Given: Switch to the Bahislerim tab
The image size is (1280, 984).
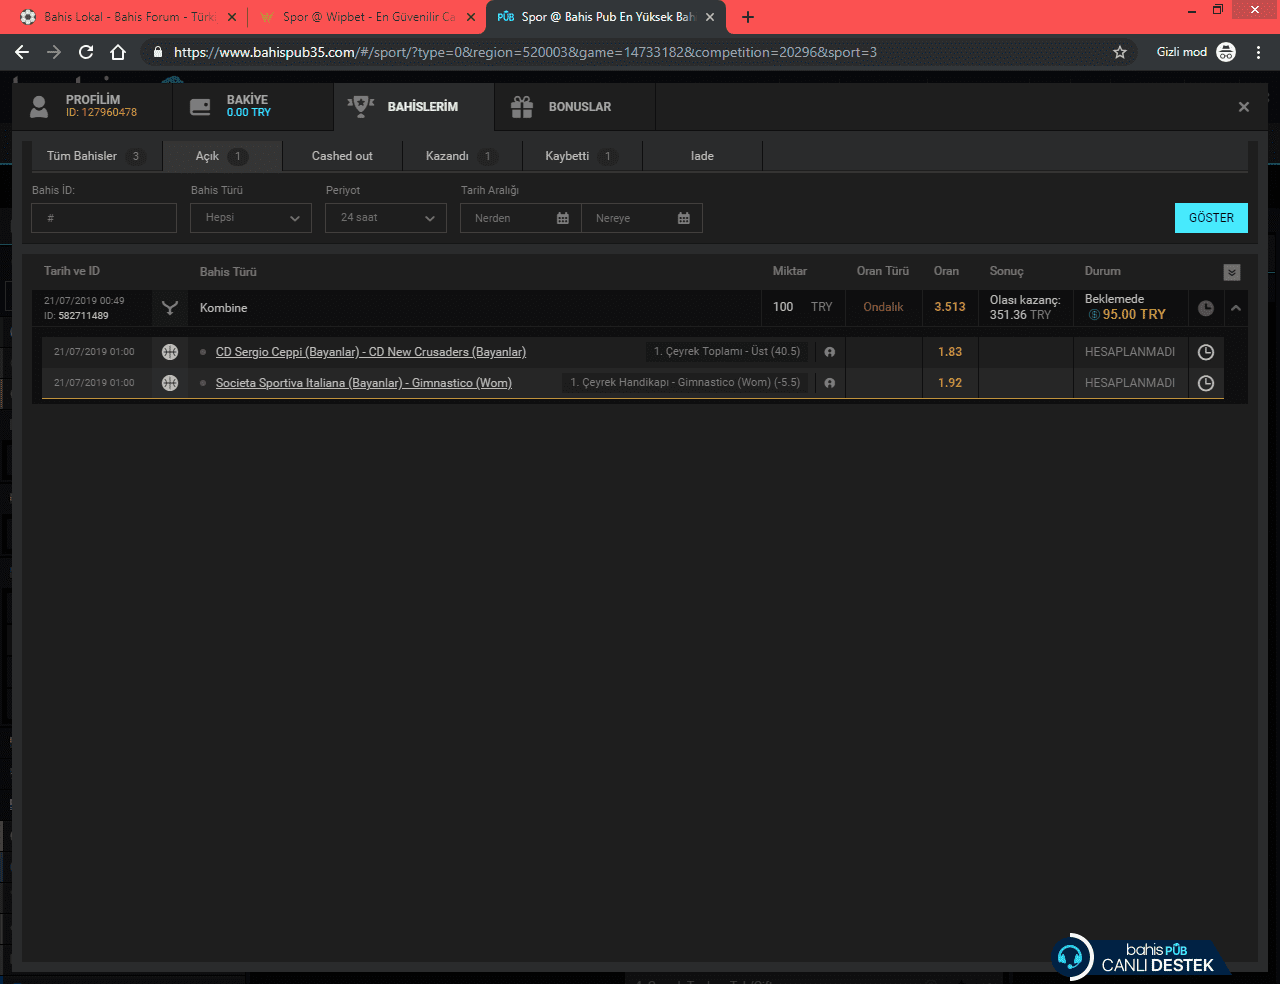Looking at the screenshot, I should tap(414, 106).
